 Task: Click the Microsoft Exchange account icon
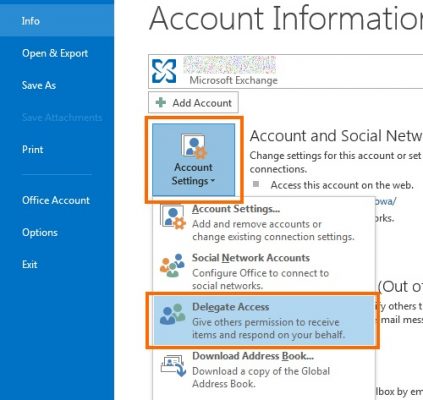(164, 71)
